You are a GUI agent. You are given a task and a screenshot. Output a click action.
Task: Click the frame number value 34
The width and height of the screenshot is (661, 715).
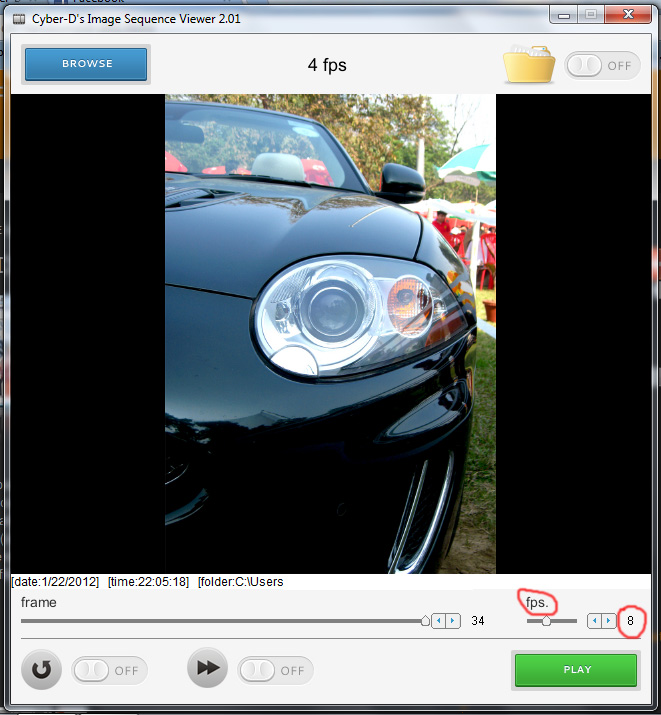pyautogui.click(x=478, y=621)
